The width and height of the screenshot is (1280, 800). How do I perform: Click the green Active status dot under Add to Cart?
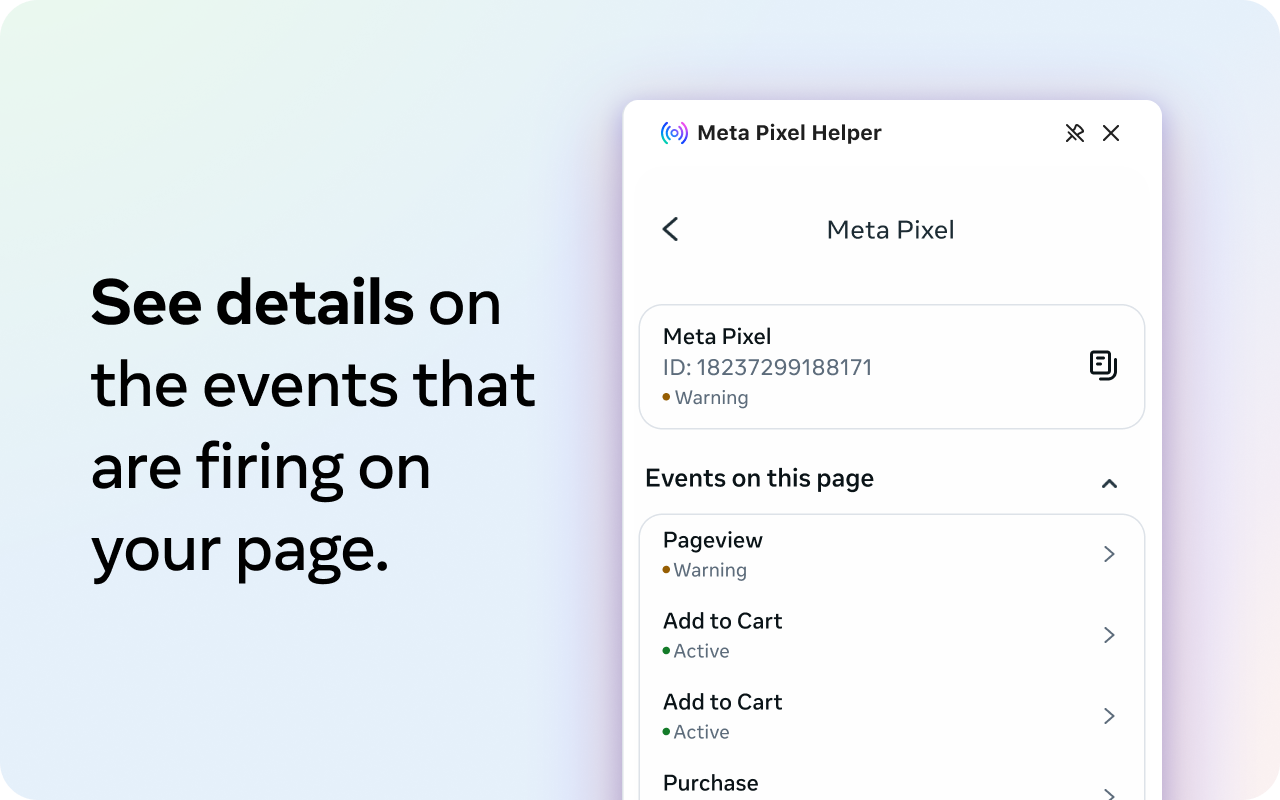(x=666, y=650)
